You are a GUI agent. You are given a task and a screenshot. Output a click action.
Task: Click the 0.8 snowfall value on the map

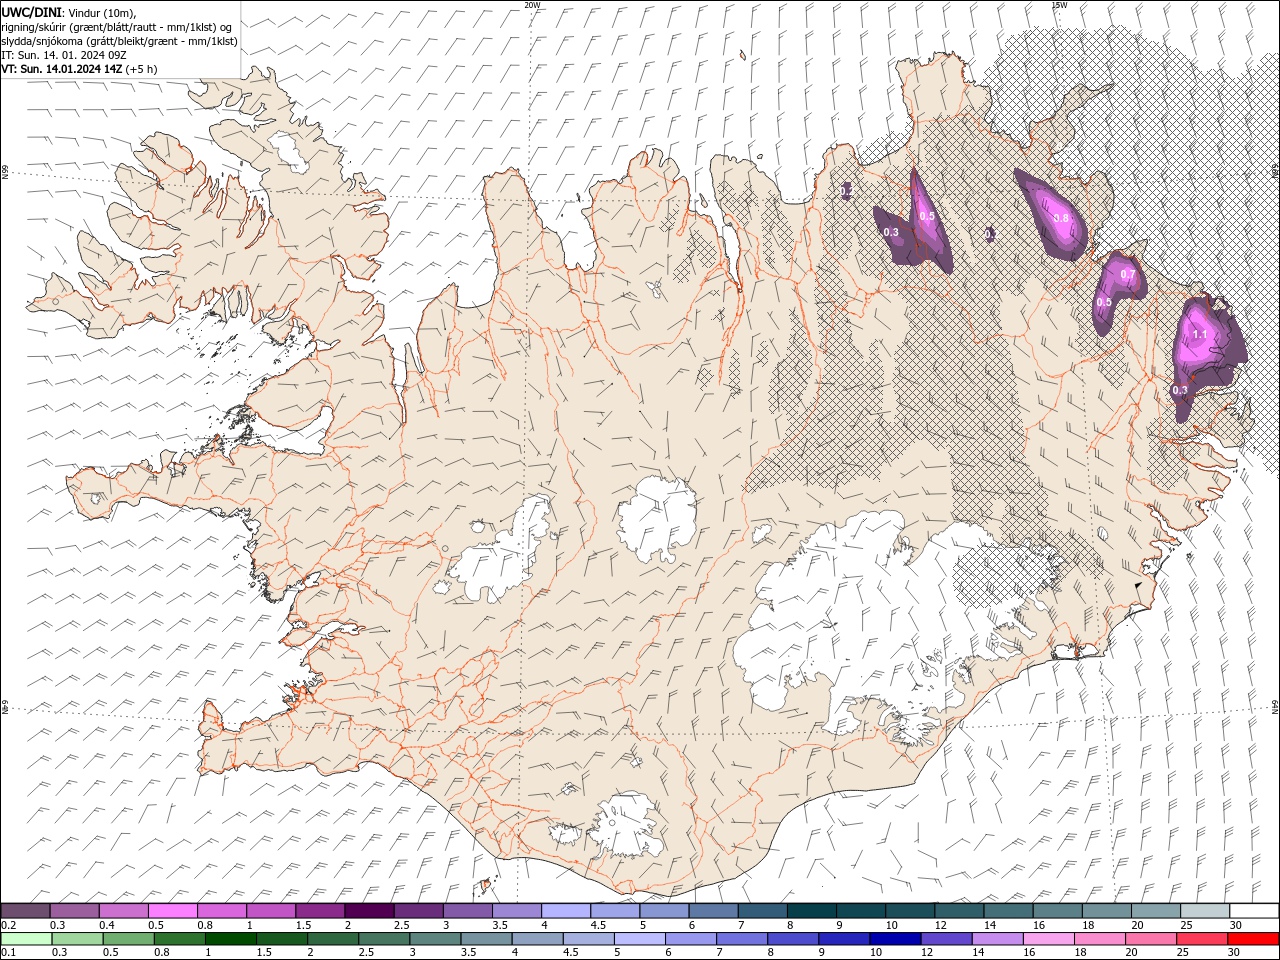tap(1061, 218)
